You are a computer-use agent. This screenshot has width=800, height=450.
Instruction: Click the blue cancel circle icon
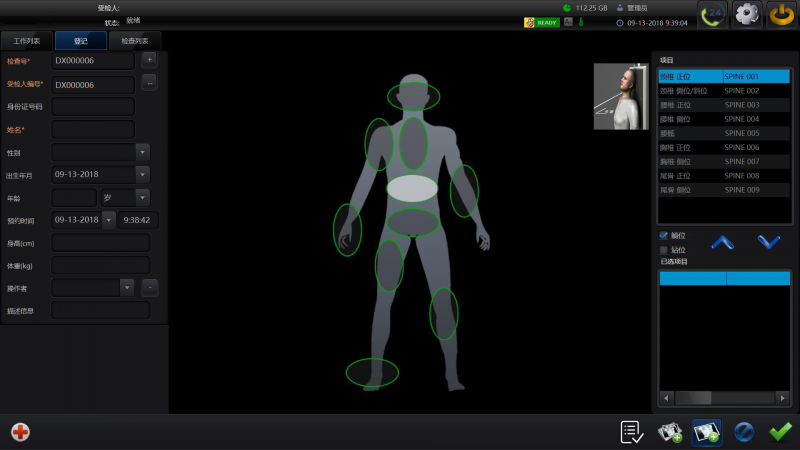(744, 431)
